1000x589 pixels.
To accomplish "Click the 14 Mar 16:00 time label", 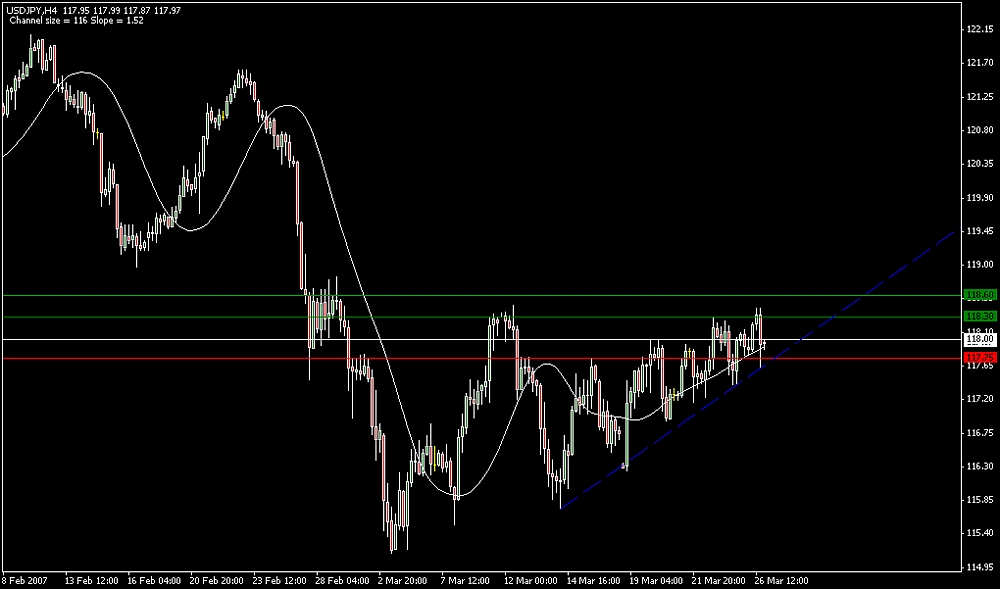I will 592,580.
